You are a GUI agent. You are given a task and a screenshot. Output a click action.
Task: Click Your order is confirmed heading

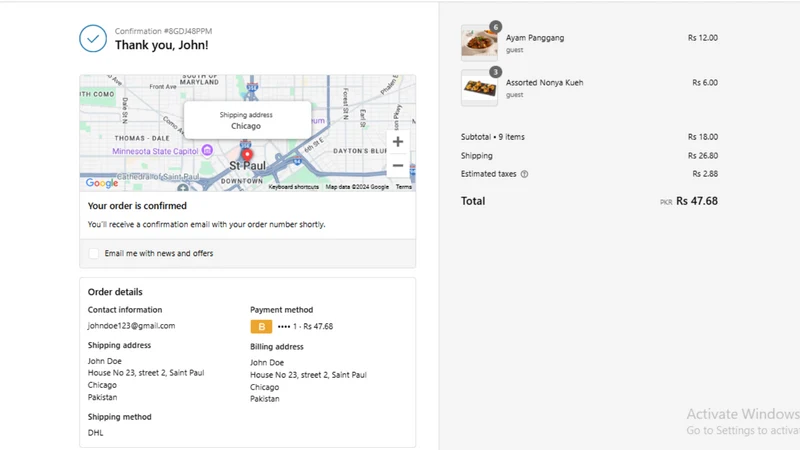[x=137, y=206]
